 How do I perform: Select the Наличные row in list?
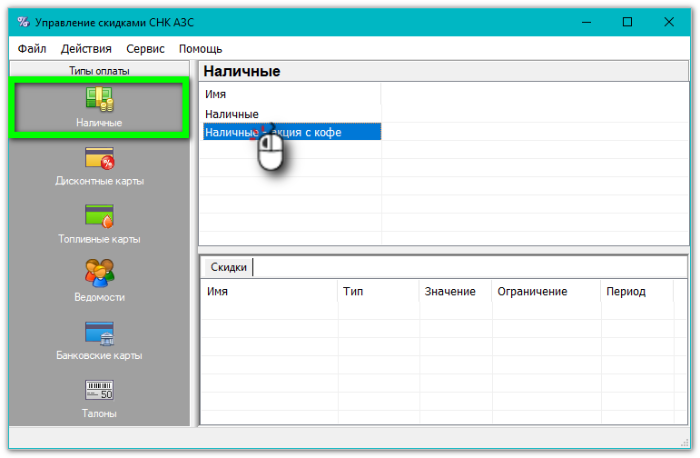coord(232,114)
